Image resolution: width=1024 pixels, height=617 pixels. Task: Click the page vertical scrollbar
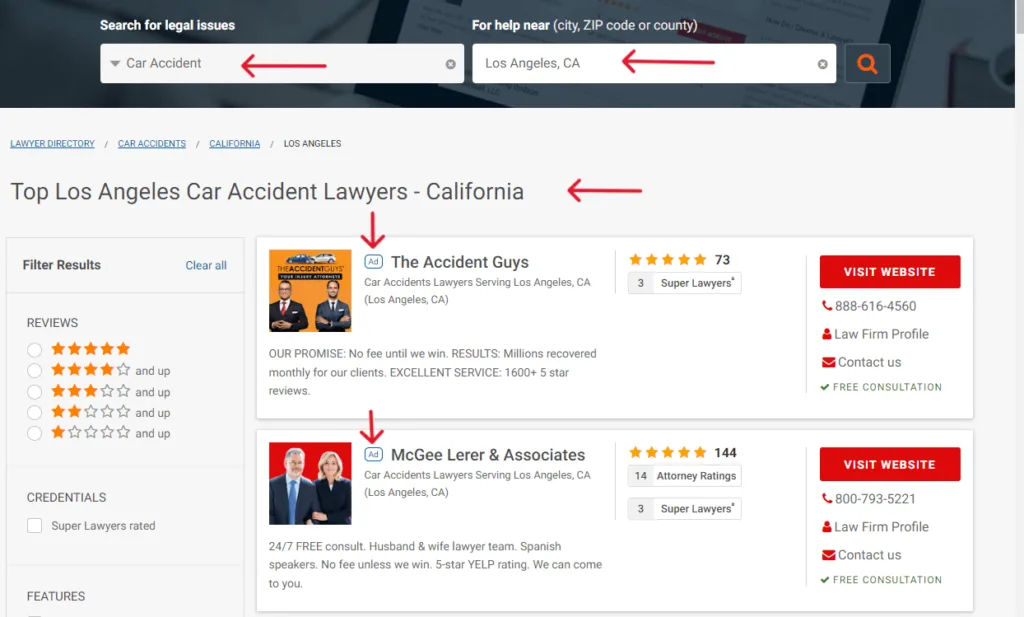coord(1019,308)
